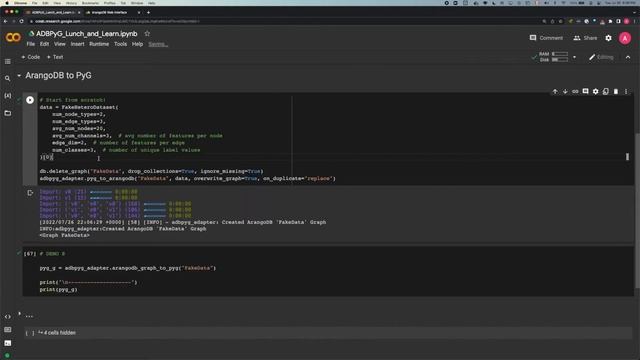Open the Help menu in Colab

[x=137, y=44]
